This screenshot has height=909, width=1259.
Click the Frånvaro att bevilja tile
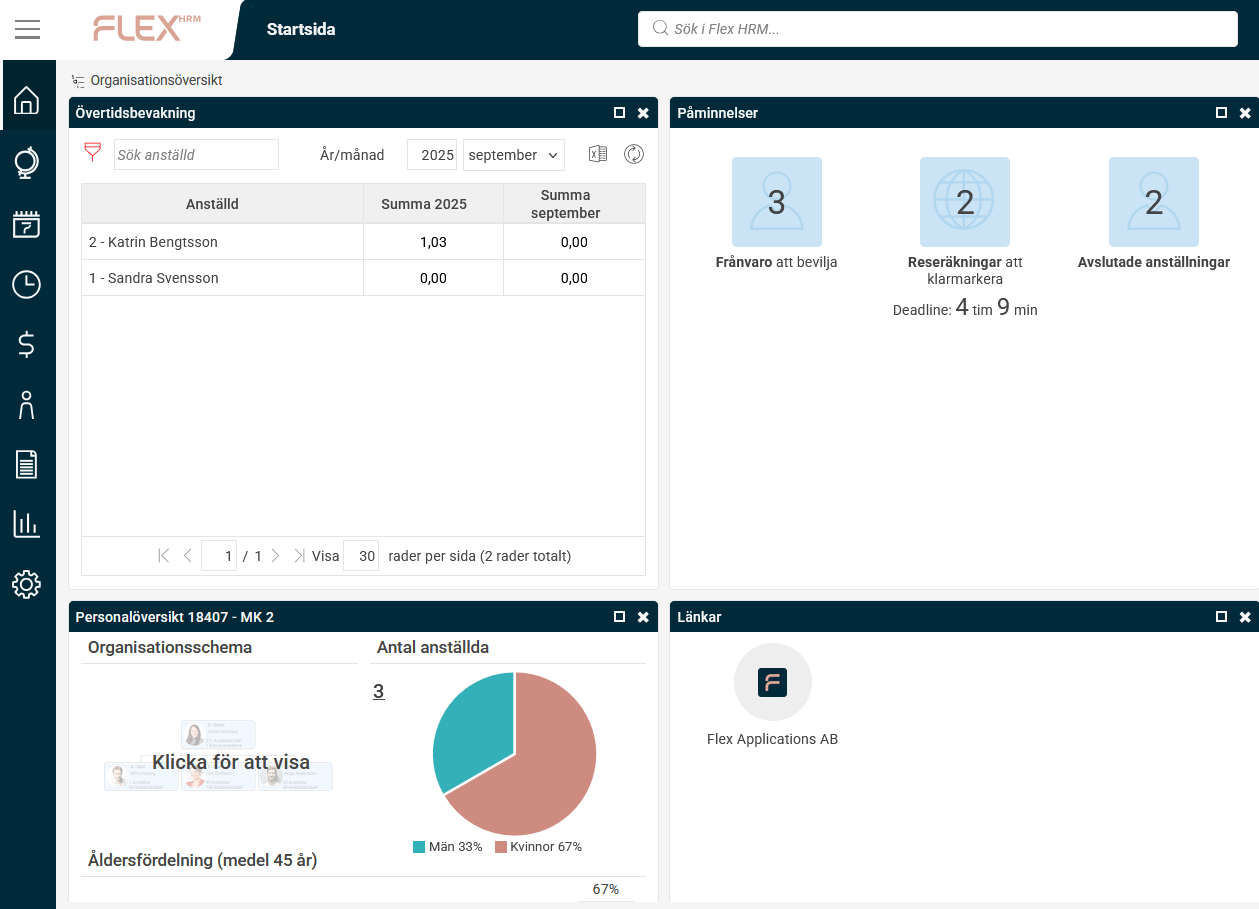(x=776, y=202)
